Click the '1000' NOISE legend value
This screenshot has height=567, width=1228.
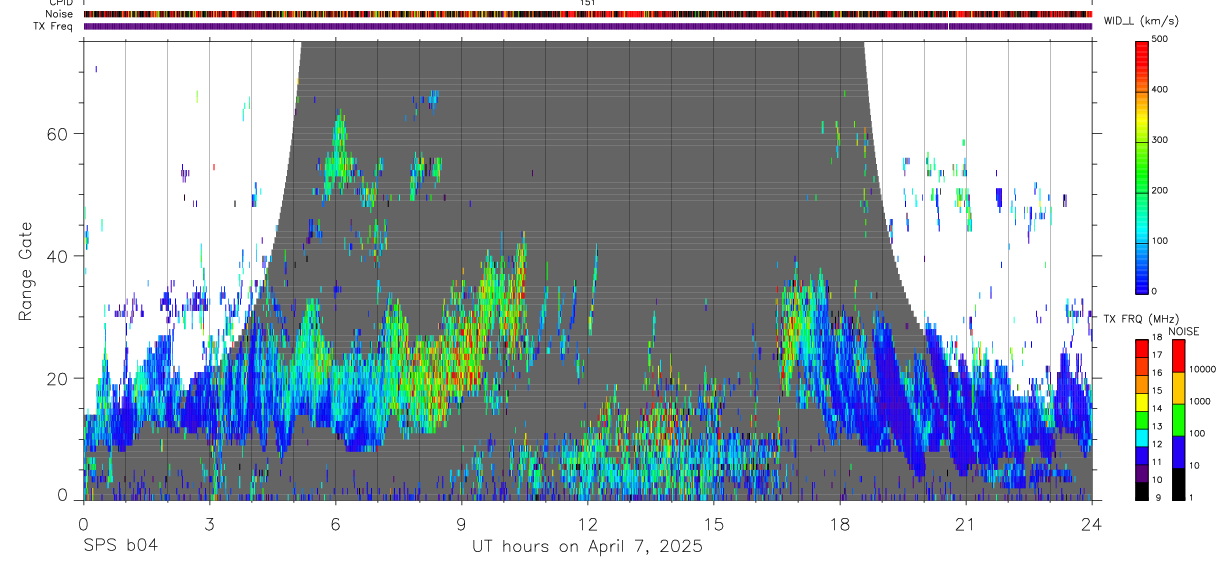(1200, 401)
